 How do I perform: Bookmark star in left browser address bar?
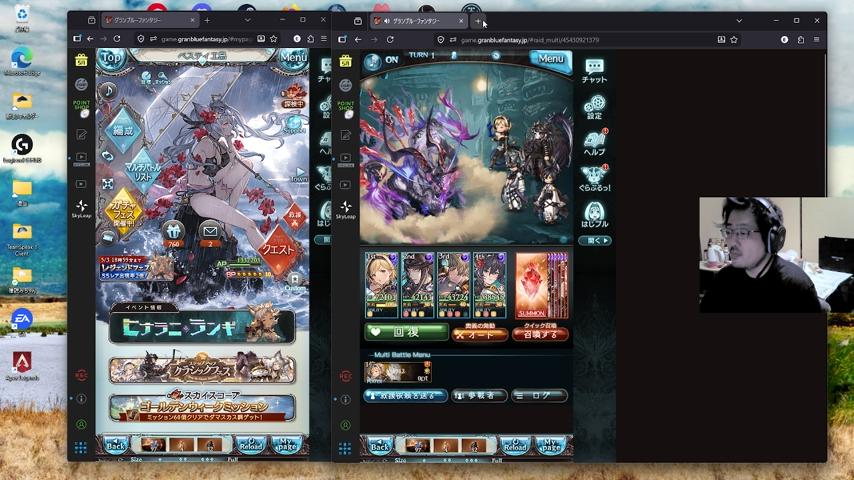click(x=273, y=39)
